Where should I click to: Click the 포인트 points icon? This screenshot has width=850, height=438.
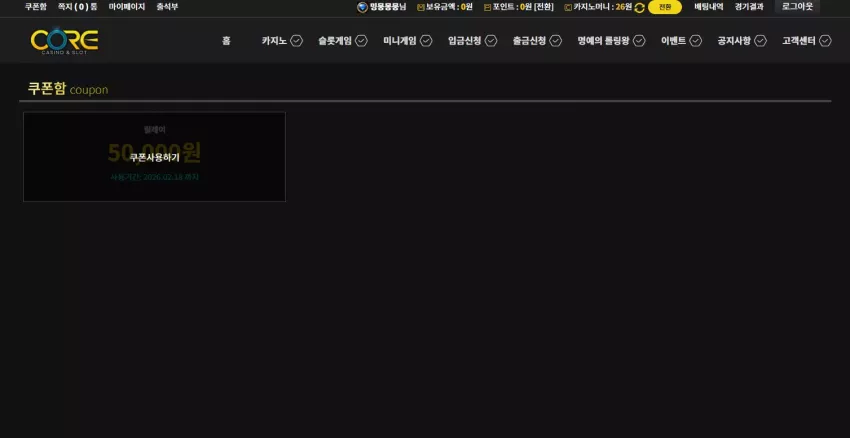coord(487,8)
